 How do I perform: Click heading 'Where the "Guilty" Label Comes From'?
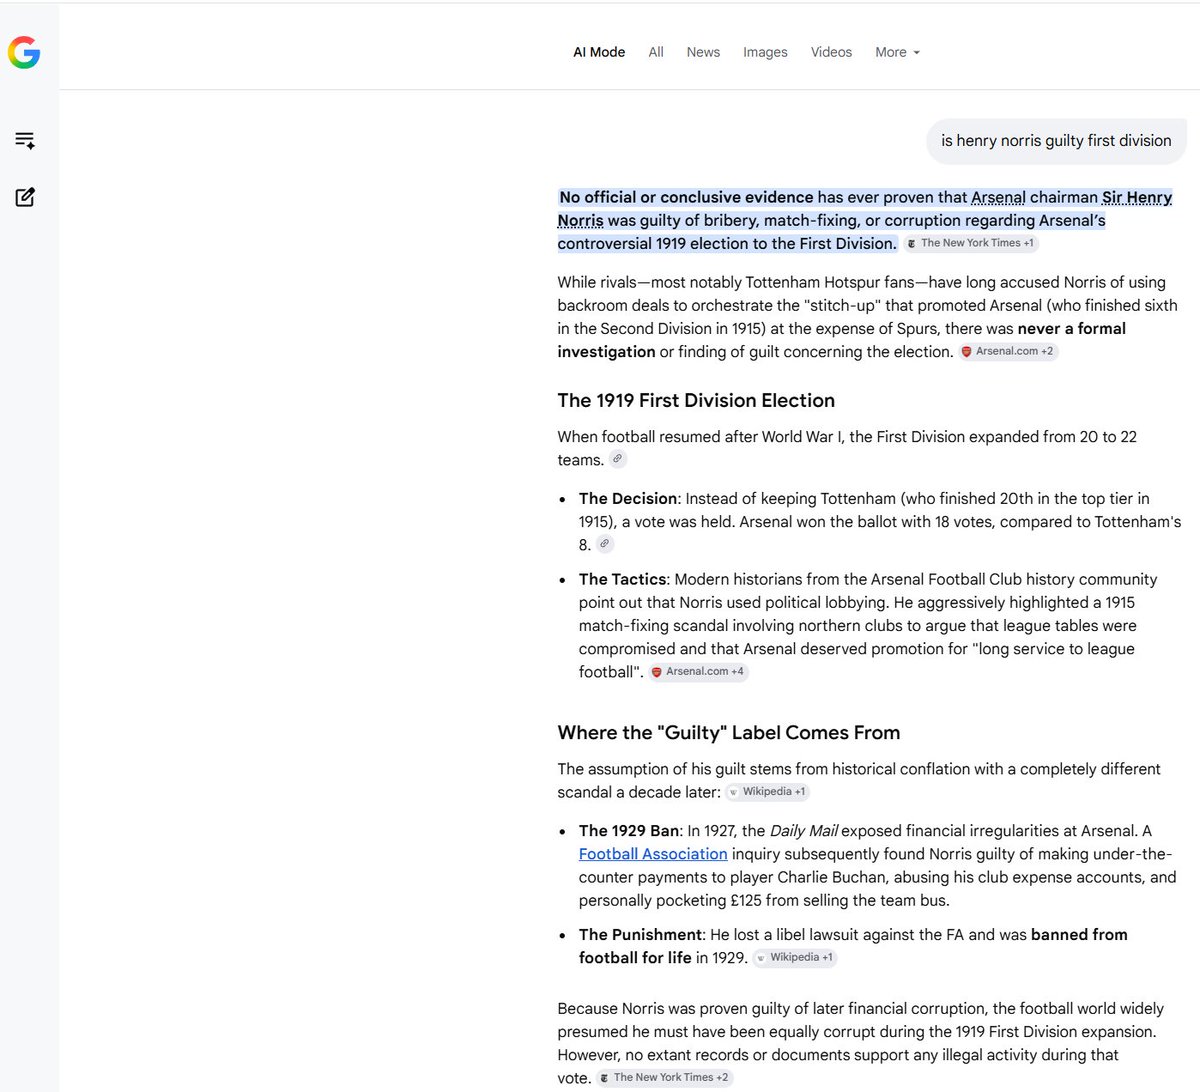click(729, 732)
